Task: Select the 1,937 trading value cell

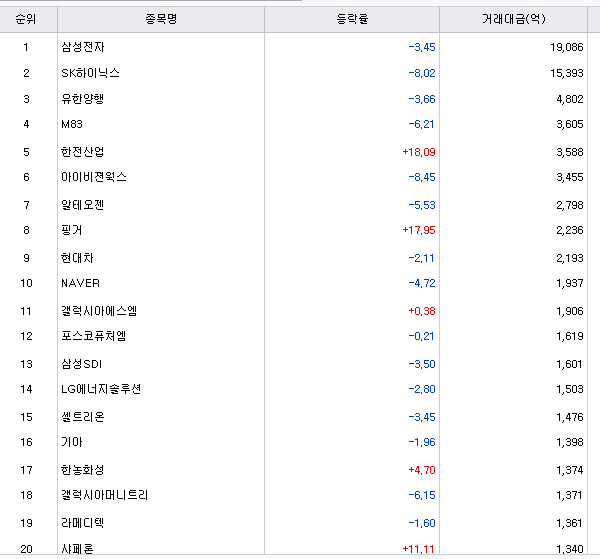Action: [x=570, y=283]
